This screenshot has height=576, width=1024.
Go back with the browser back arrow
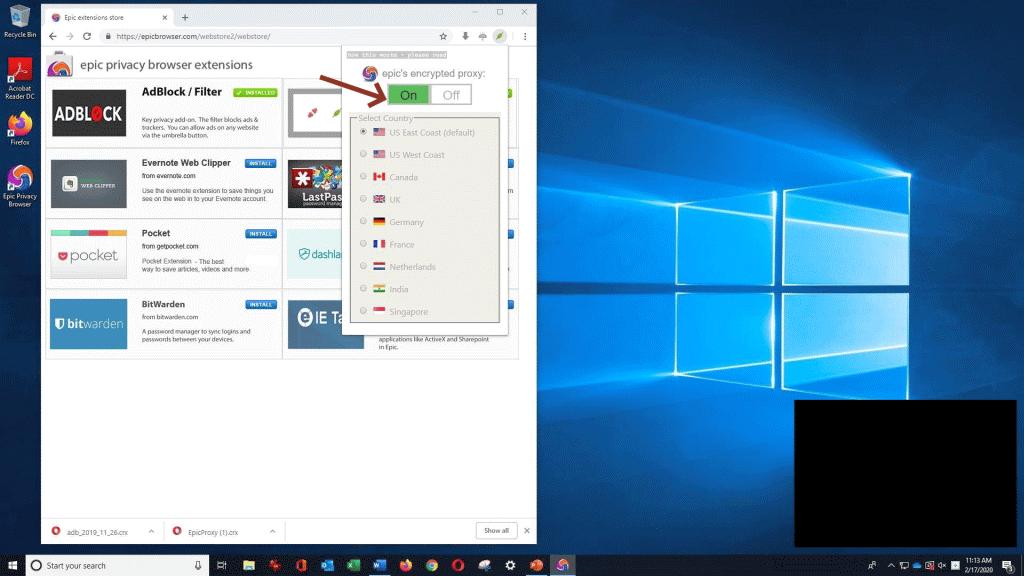click(x=53, y=37)
